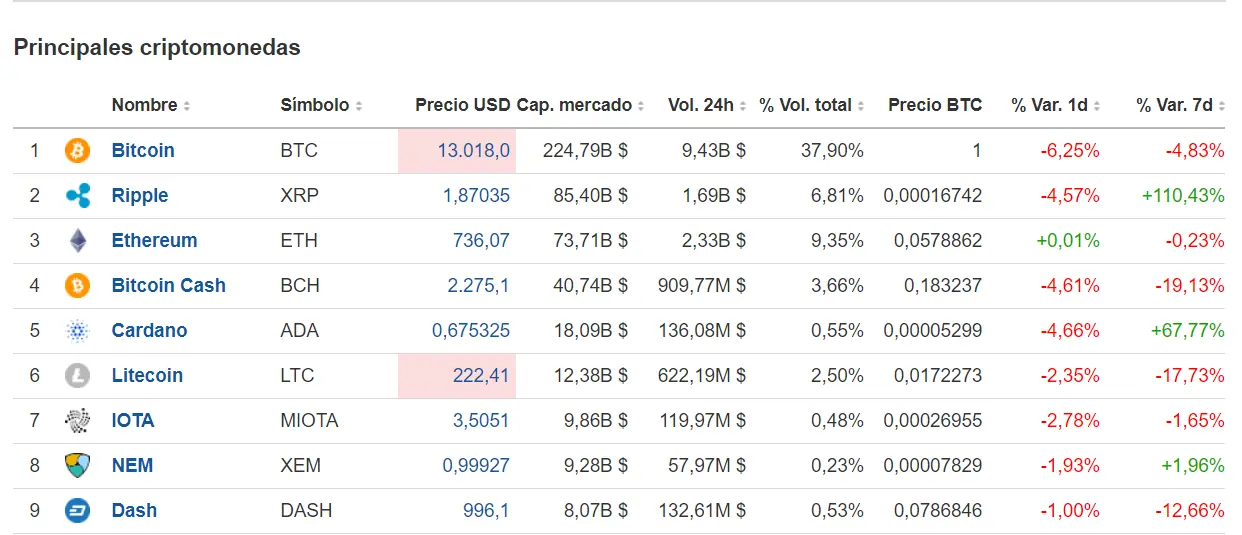Open the Ripple link
1242x535 pixels.
[140, 196]
